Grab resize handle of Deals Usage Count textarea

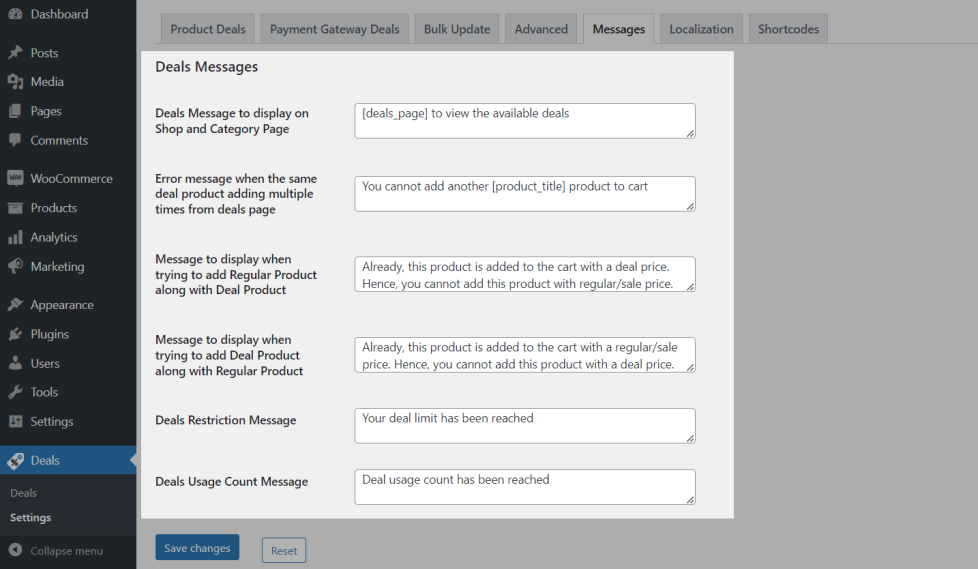point(690,499)
